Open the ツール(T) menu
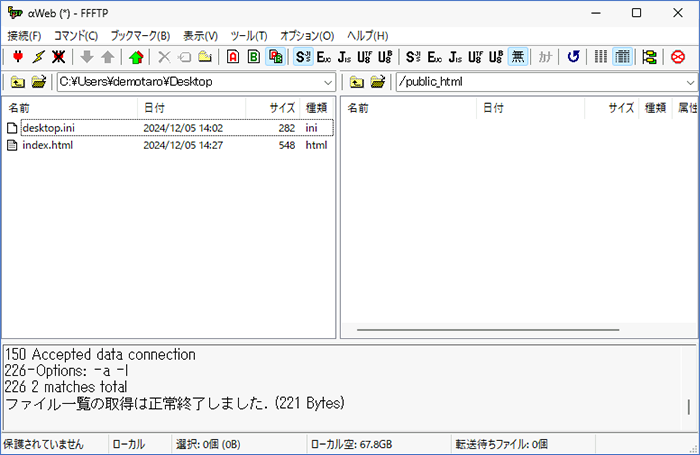The height and width of the screenshot is (455, 700). click(x=249, y=35)
